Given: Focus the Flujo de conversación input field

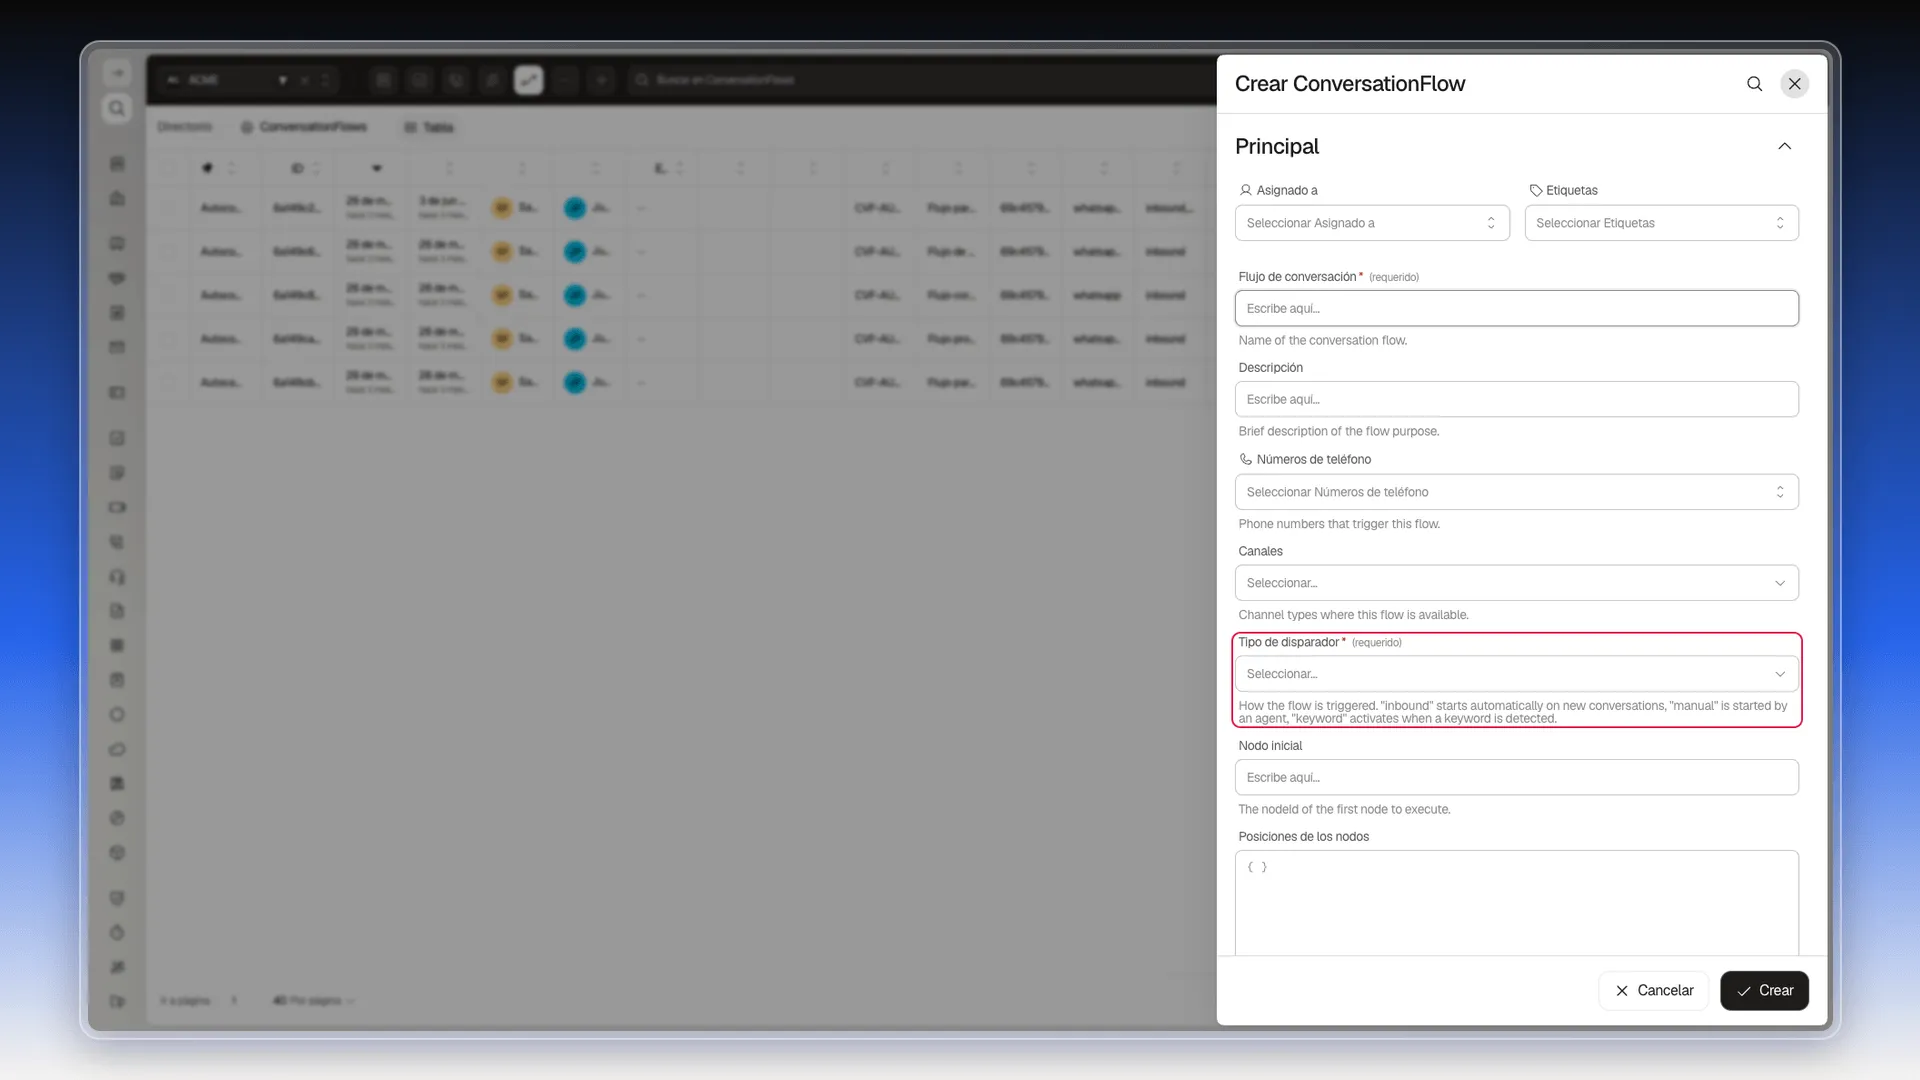Looking at the screenshot, I should (x=1516, y=308).
